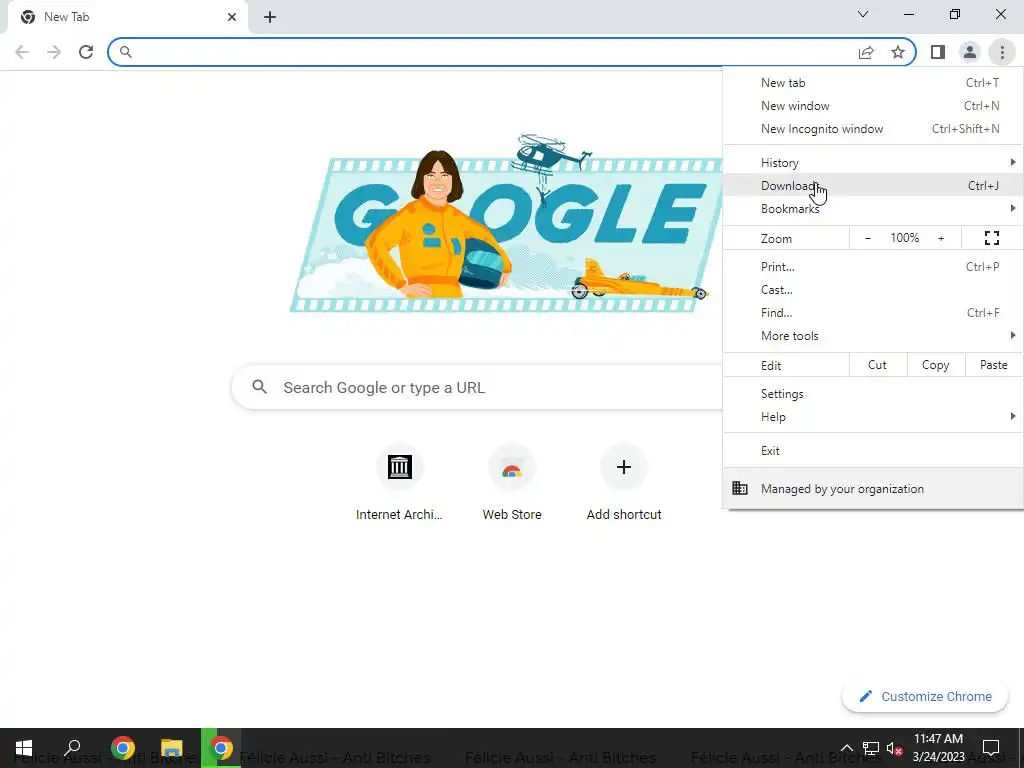The width and height of the screenshot is (1024, 768).
Task: Show hidden system tray icons
Action: click(x=846, y=748)
